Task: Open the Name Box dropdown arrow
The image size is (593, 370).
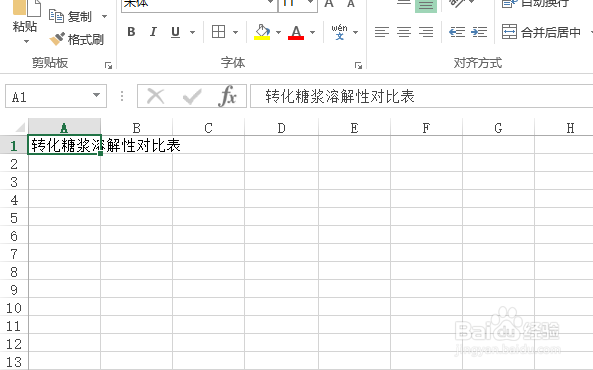Action: [97, 95]
